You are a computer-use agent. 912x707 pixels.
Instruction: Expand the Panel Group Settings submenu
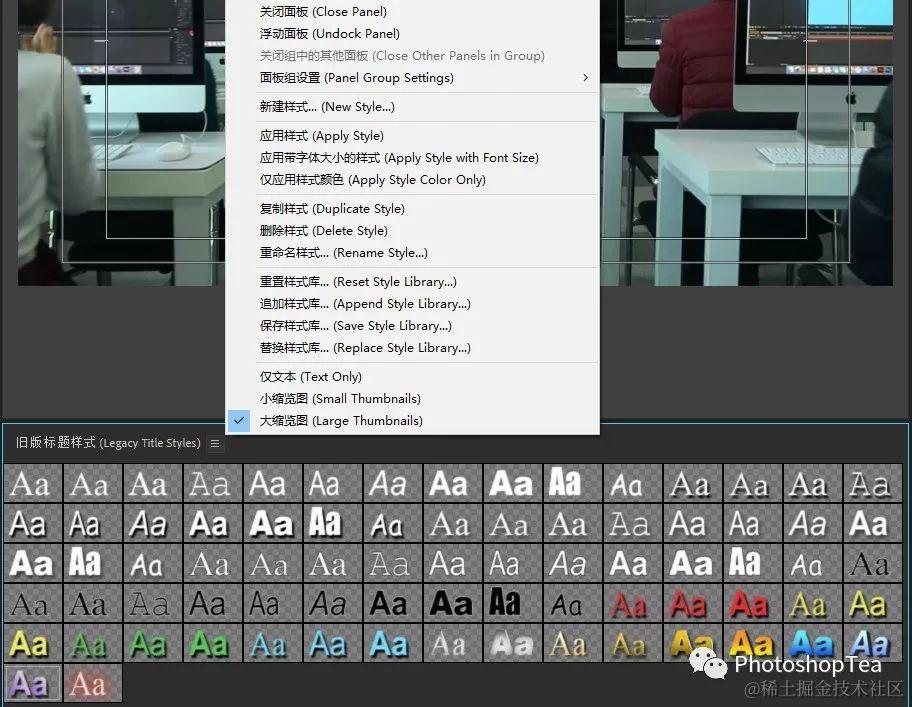412,78
